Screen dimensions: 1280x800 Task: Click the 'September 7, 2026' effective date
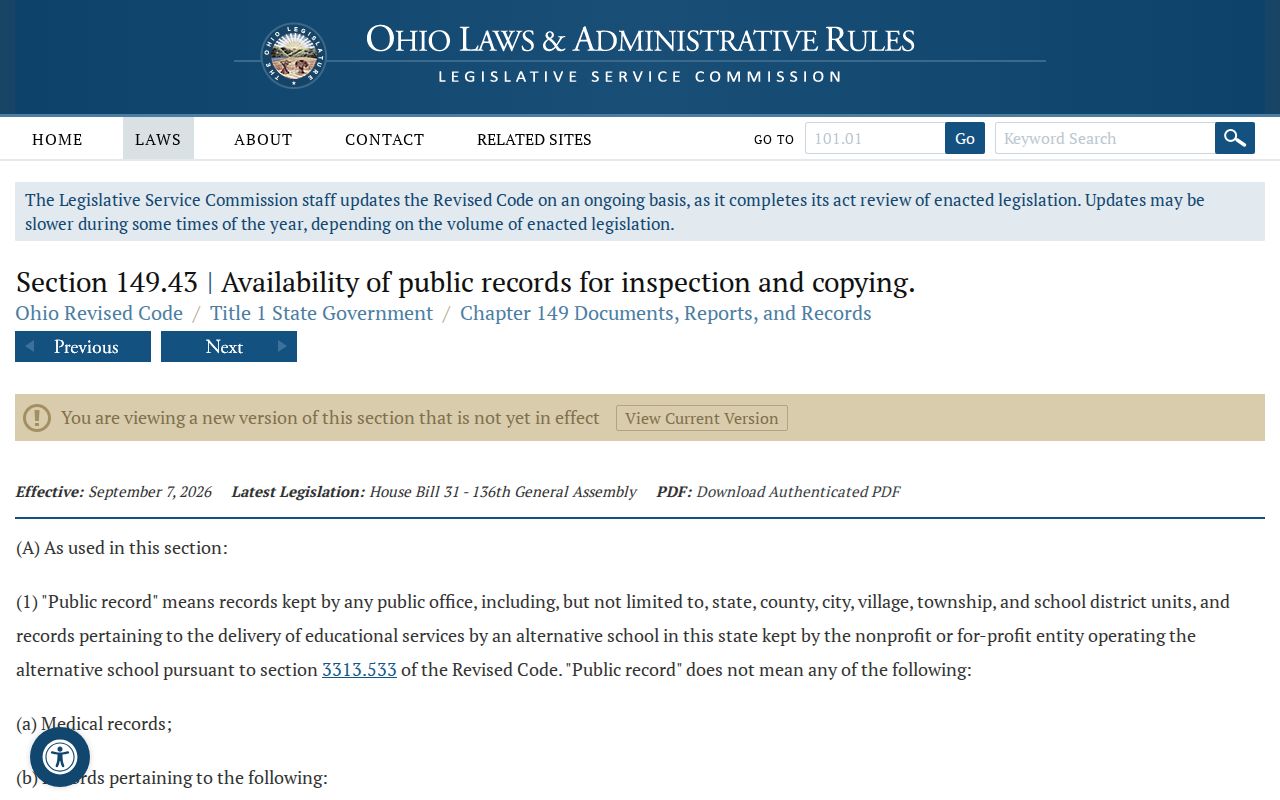point(150,492)
